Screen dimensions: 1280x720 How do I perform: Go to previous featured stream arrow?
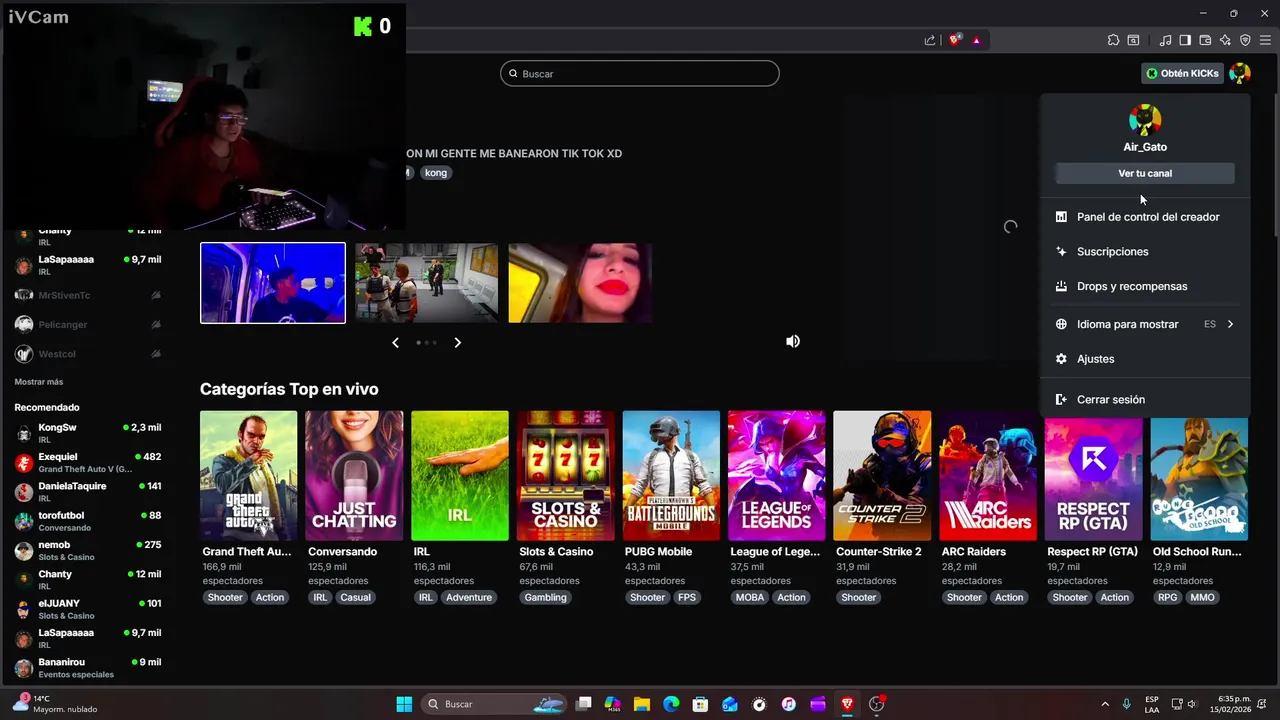coord(395,342)
